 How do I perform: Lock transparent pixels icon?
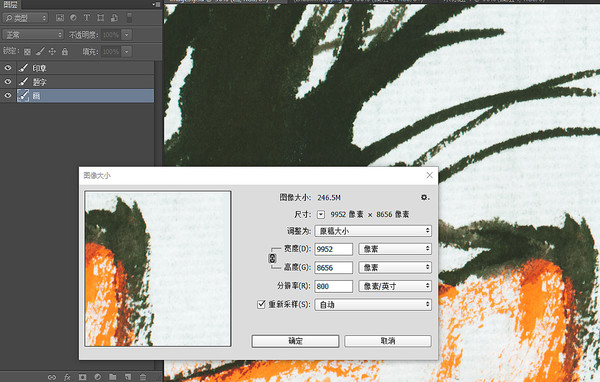27,51
